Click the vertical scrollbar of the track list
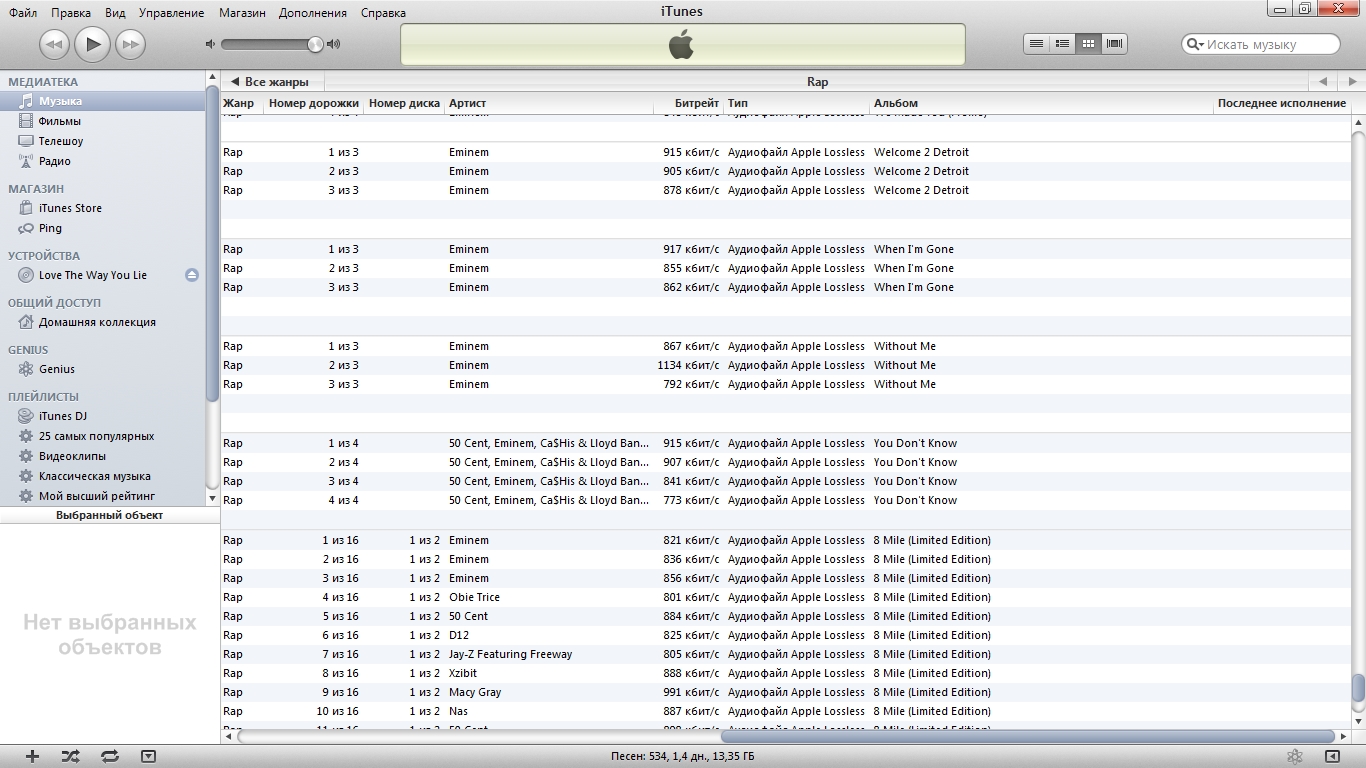 [x=1358, y=688]
